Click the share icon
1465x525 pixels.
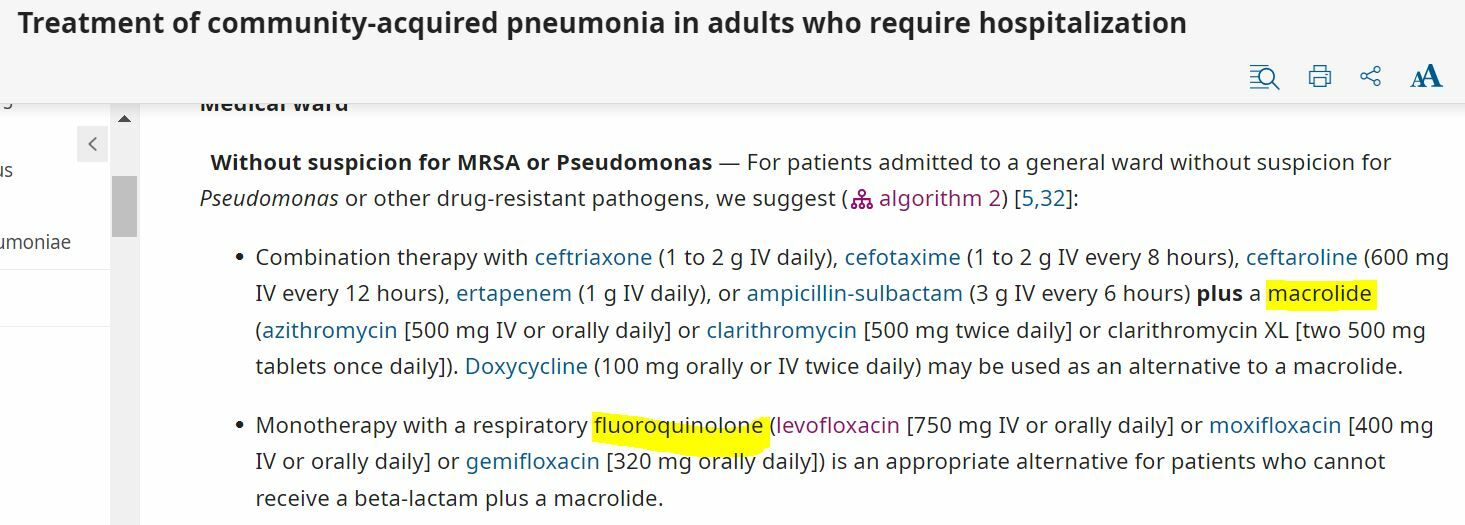[1371, 77]
